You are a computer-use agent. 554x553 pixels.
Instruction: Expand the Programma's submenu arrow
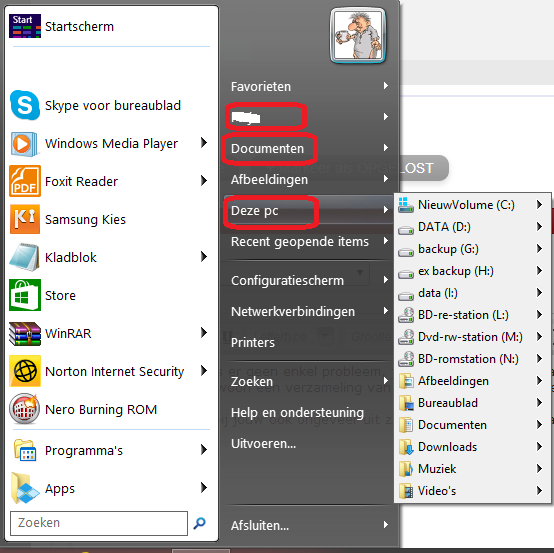(204, 450)
